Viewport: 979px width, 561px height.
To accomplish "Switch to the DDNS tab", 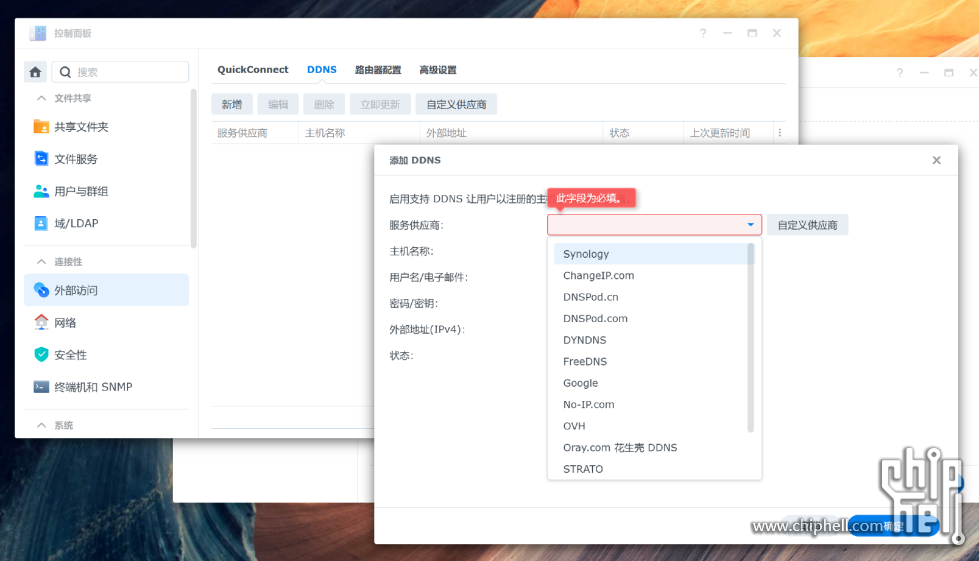I will (x=322, y=69).
